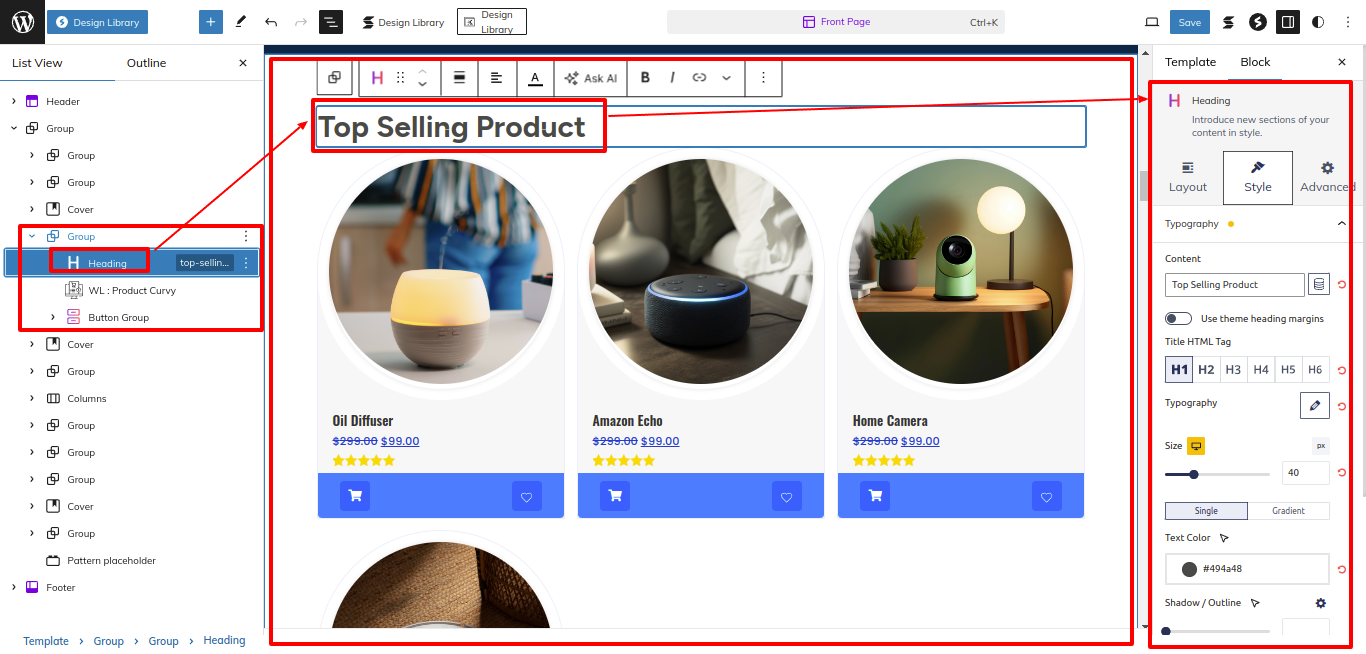Select the H2 title tag
The image size is (1366, 654).
pyautogui.click(x=1206, y=370)
